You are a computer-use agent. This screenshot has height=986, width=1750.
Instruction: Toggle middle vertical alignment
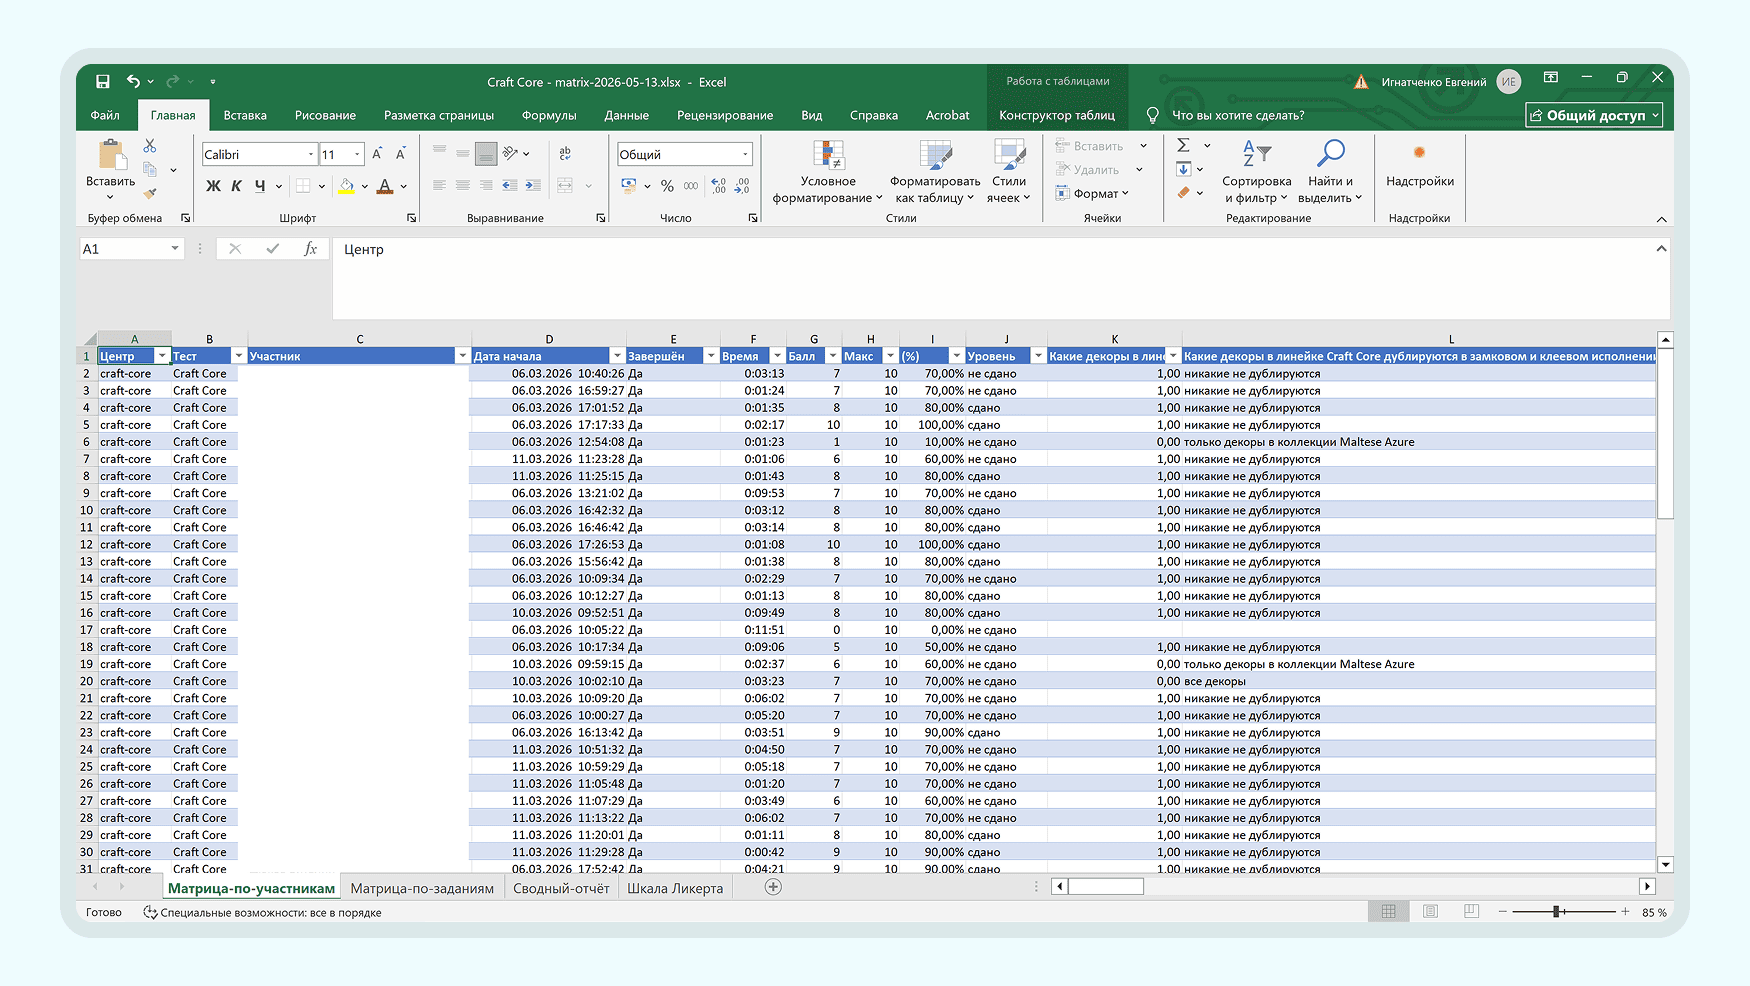463,153
